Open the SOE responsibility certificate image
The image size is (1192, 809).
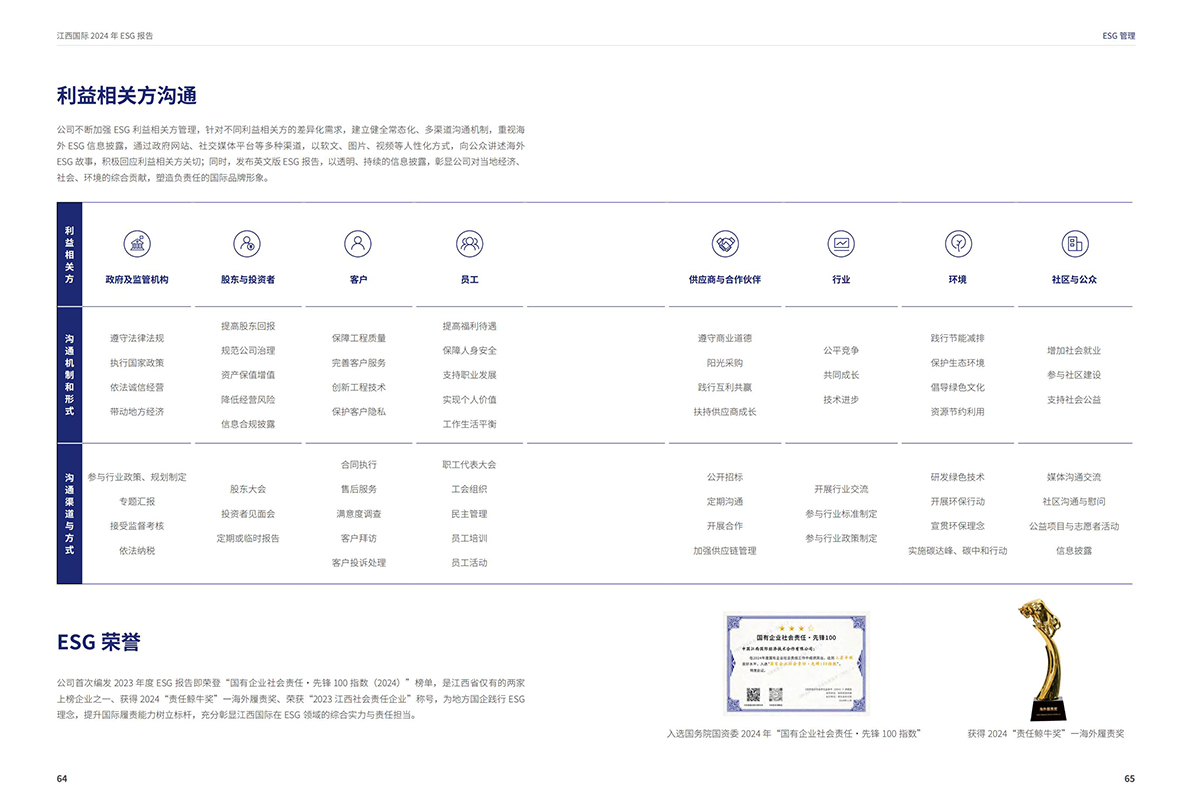coord(796,664)
